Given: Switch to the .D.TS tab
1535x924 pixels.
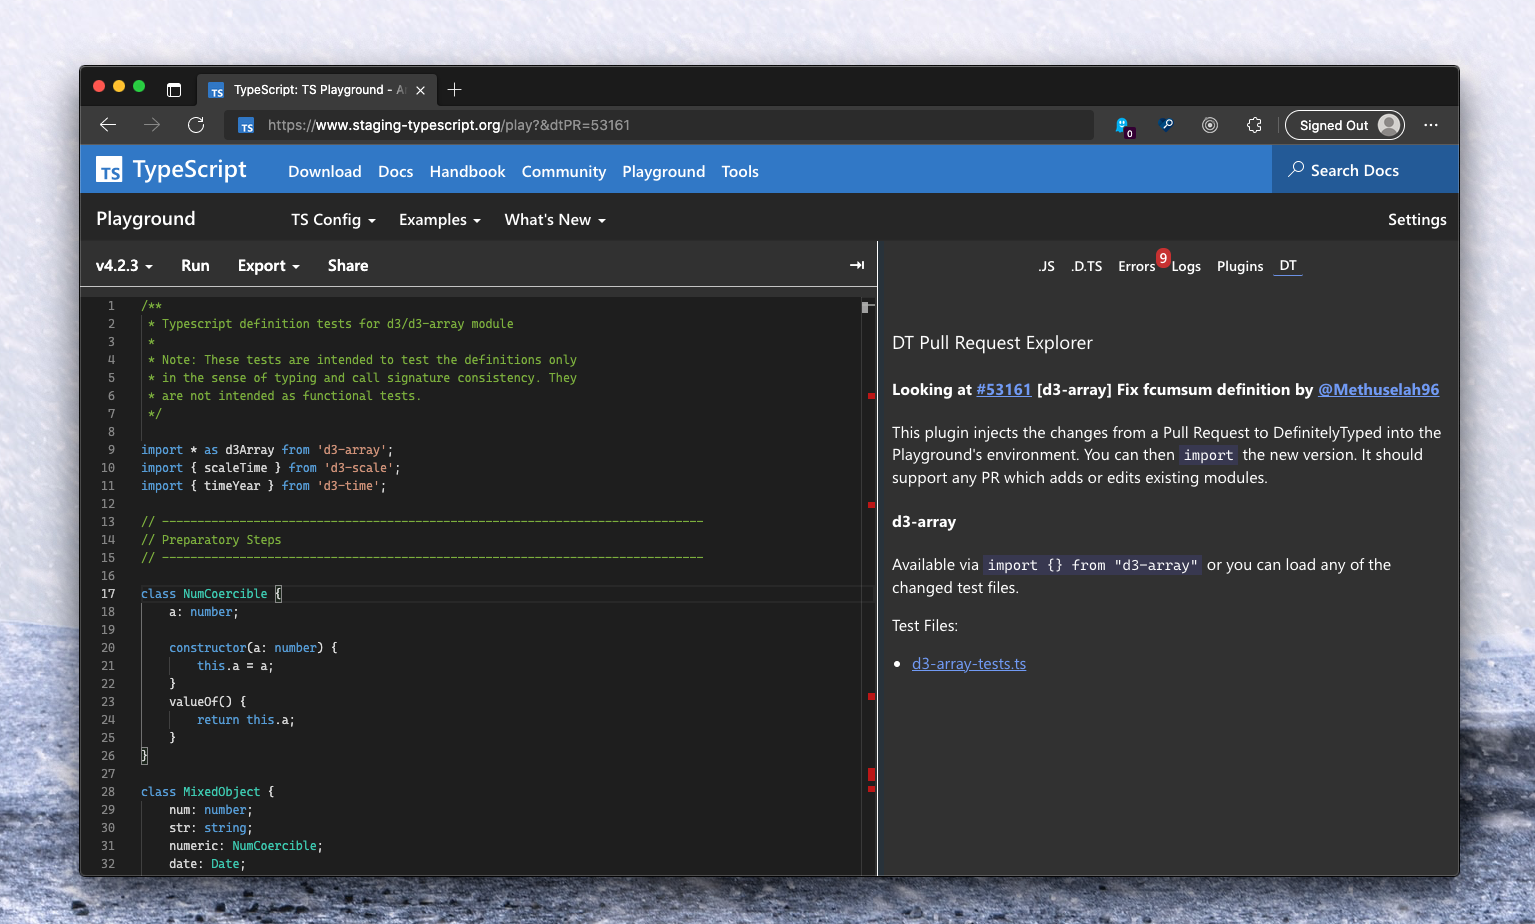Looking at the screenshot, I should tap(1086, 266).
